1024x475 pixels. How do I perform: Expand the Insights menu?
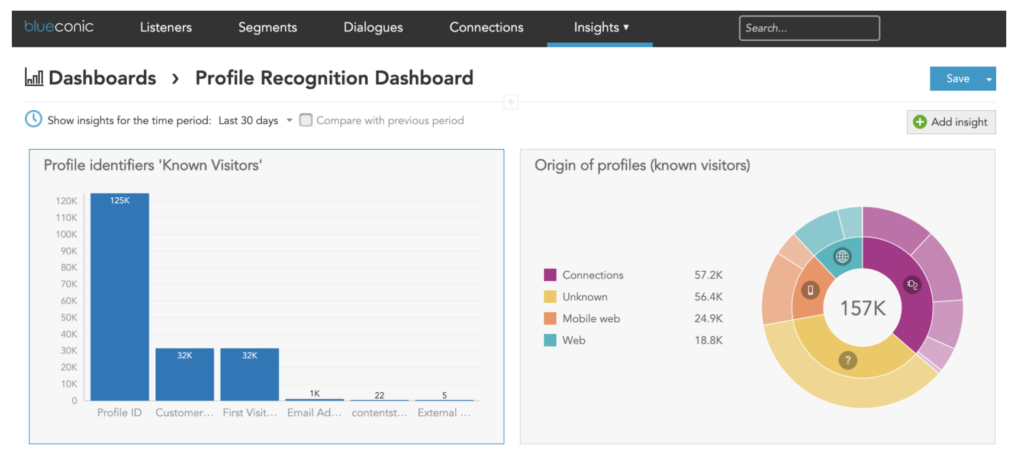point(600,27)
